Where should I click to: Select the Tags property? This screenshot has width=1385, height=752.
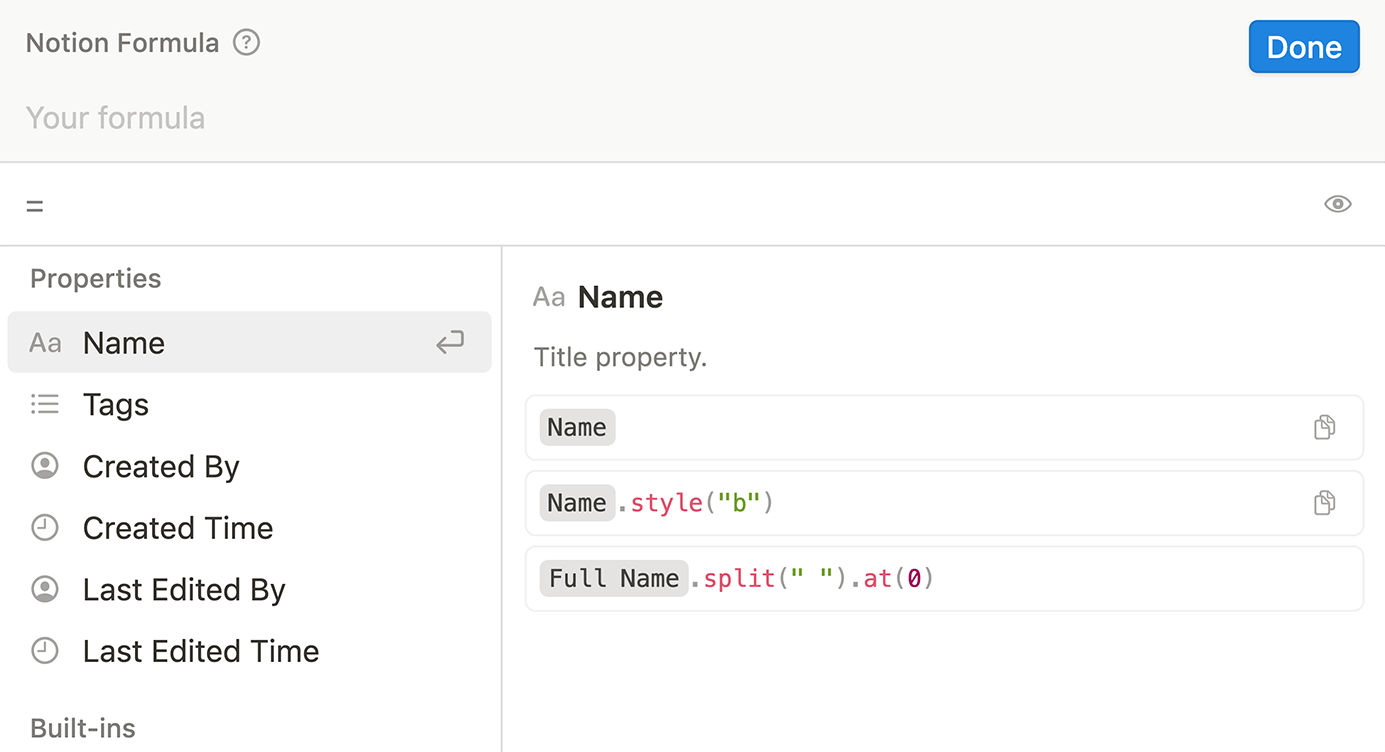tap(249, 404)
